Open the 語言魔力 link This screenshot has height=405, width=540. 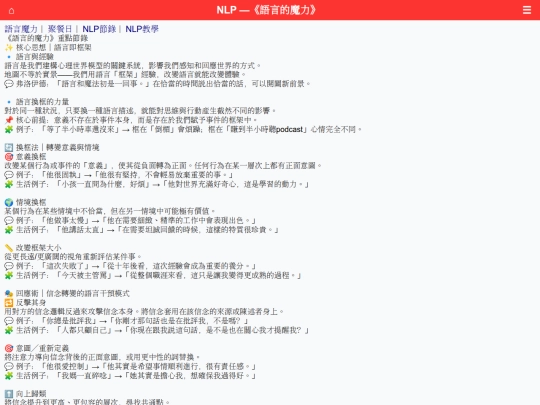coord(21,29)
